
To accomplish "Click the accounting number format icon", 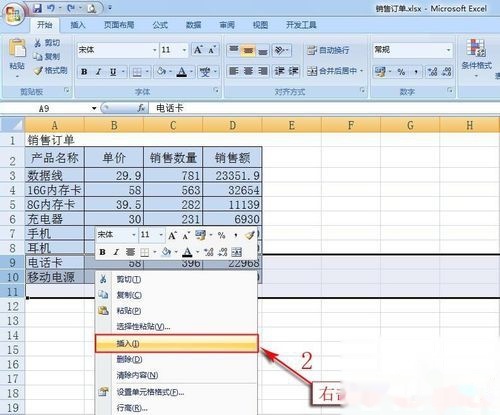I will pos(380,71).
